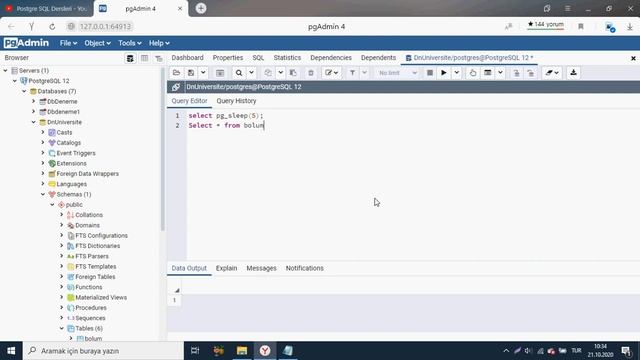The width and height of the screenshot is (640, 360).
Task: Click the Copy rows icon
Action: coord(268,73)
